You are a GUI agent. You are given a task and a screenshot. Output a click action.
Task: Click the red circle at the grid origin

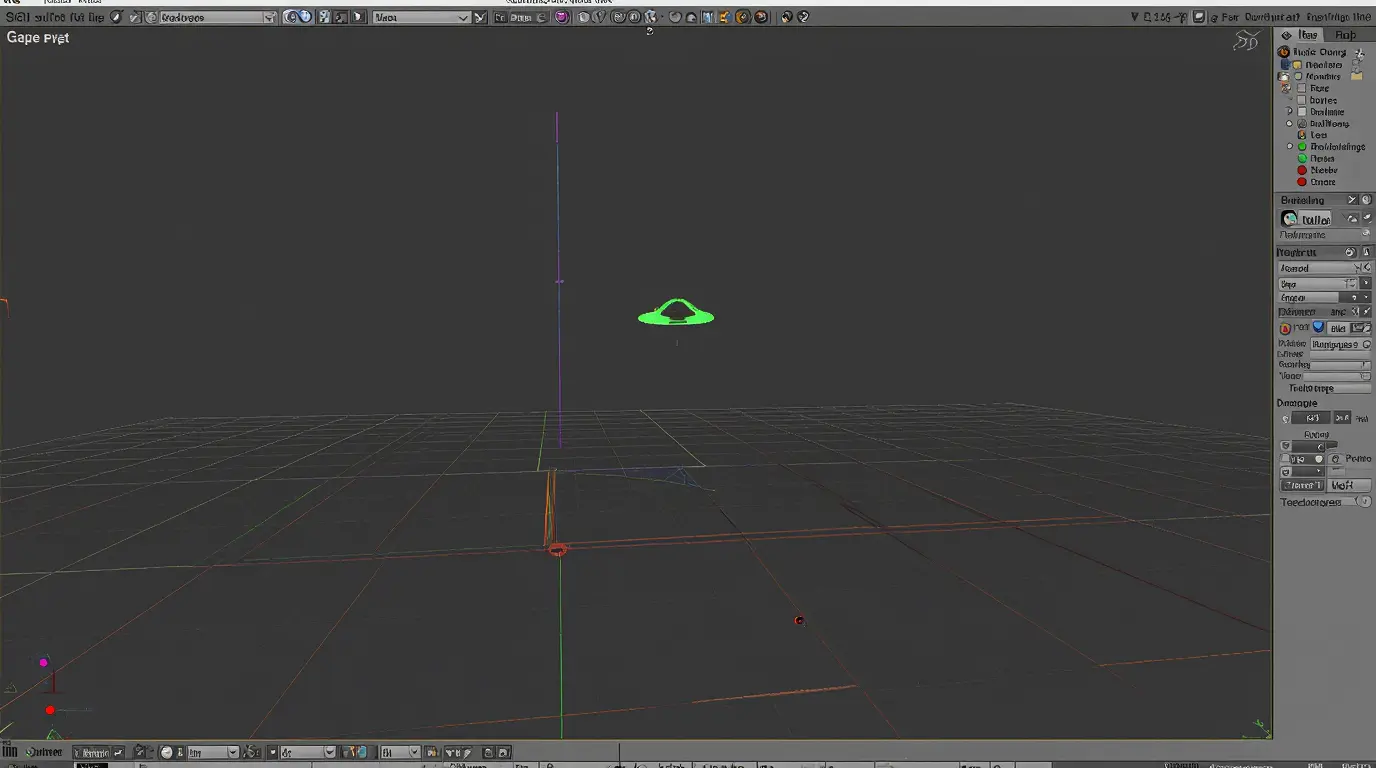click(558, 549)
